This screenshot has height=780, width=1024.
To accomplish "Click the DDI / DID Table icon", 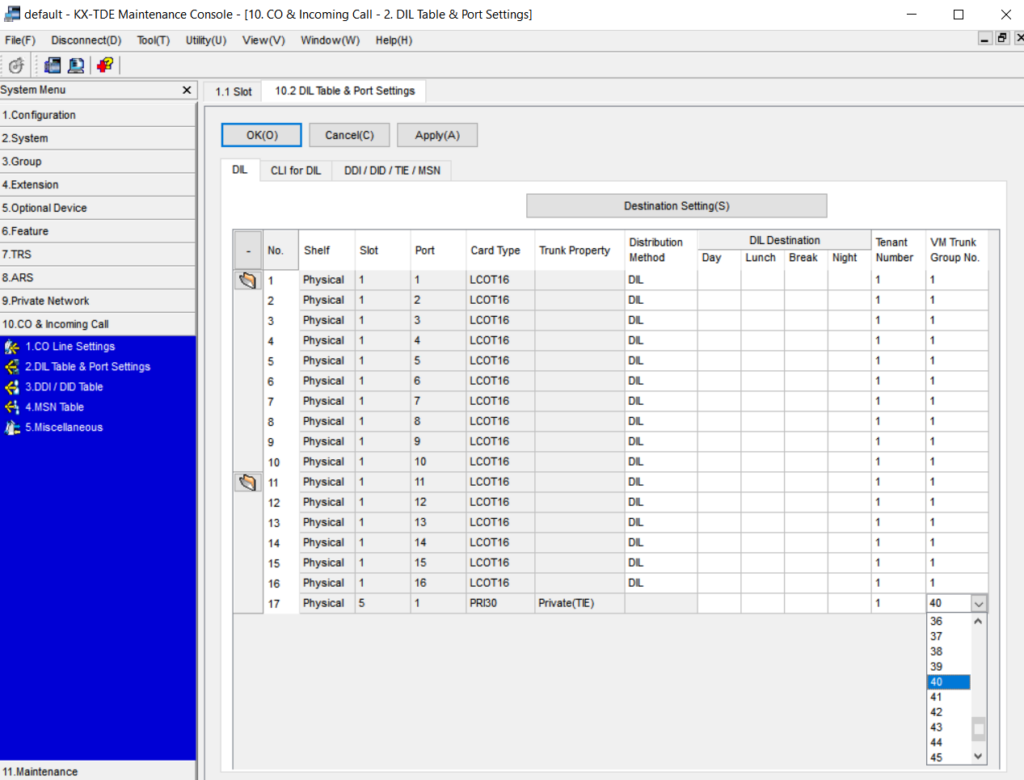I will pos(12,387).
